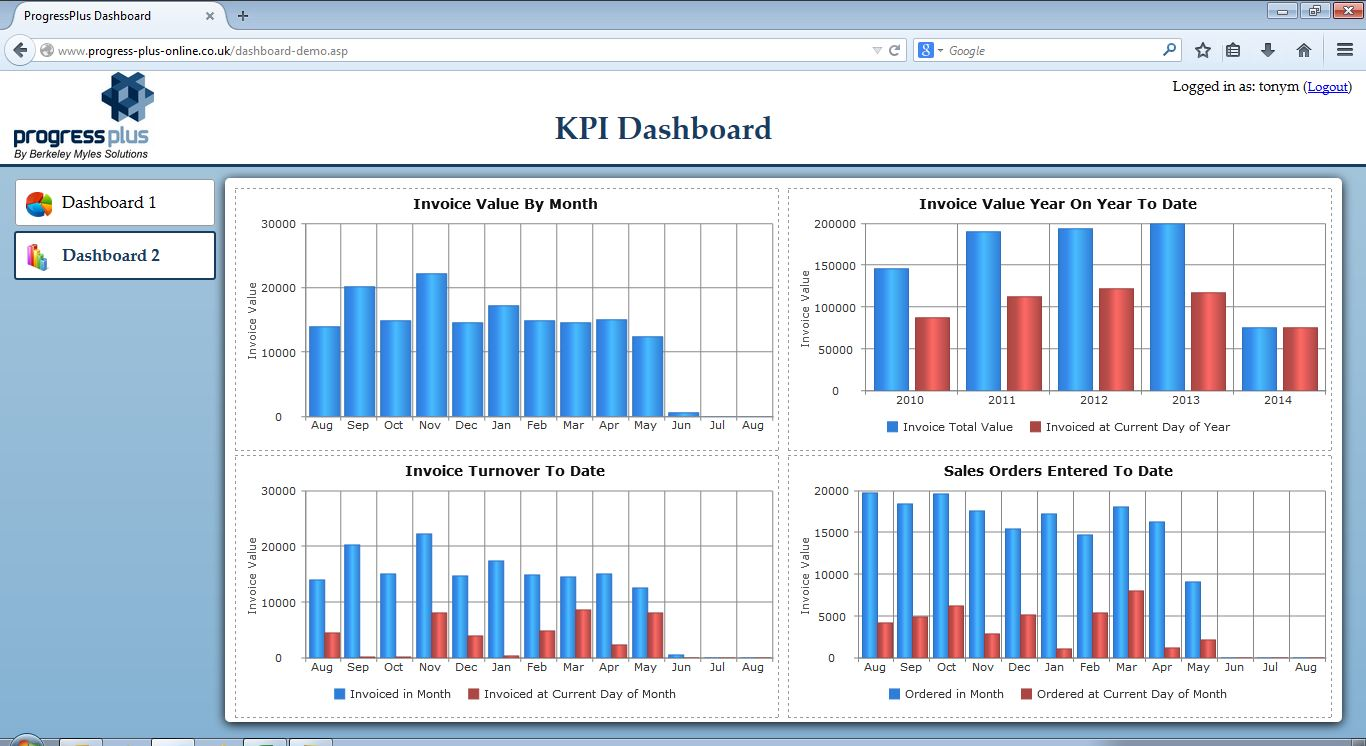
Task: Reload the page with the refresh icon
Action: [895, 50]
